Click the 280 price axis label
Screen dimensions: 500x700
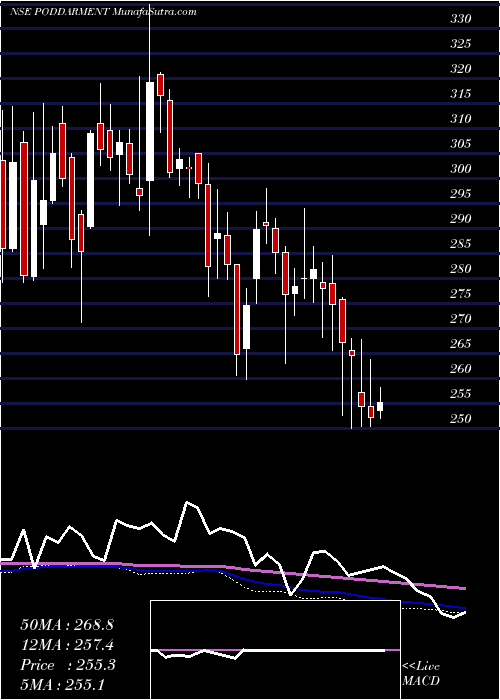[460, 269]
